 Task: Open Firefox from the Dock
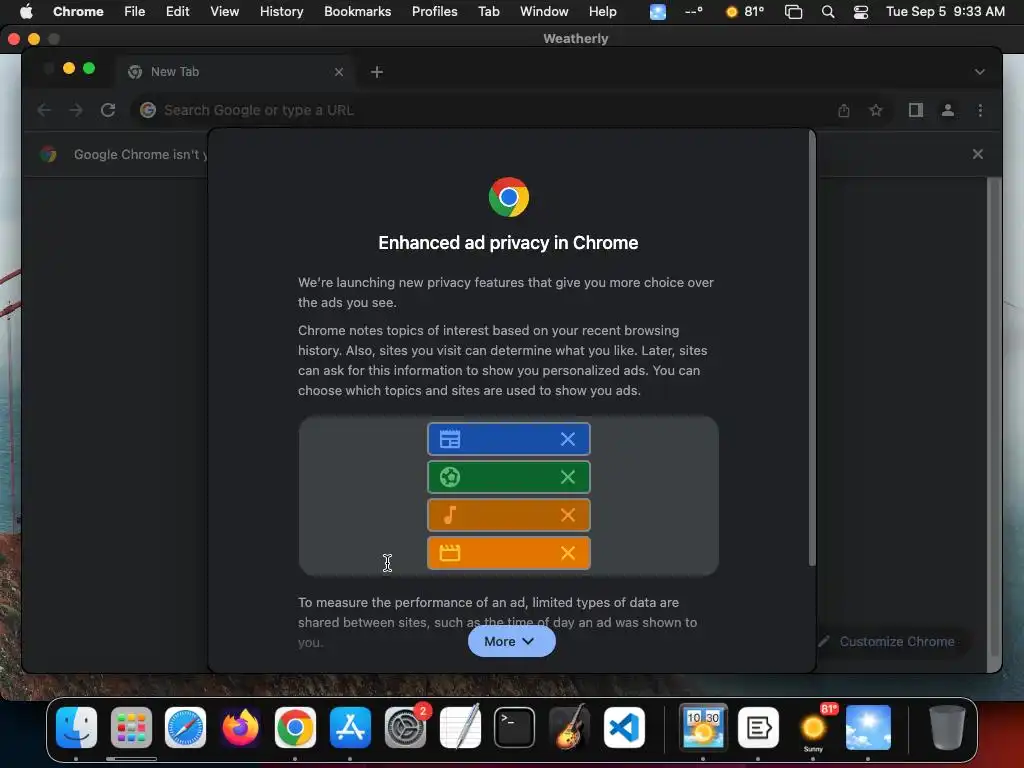(x=240, y=728)
